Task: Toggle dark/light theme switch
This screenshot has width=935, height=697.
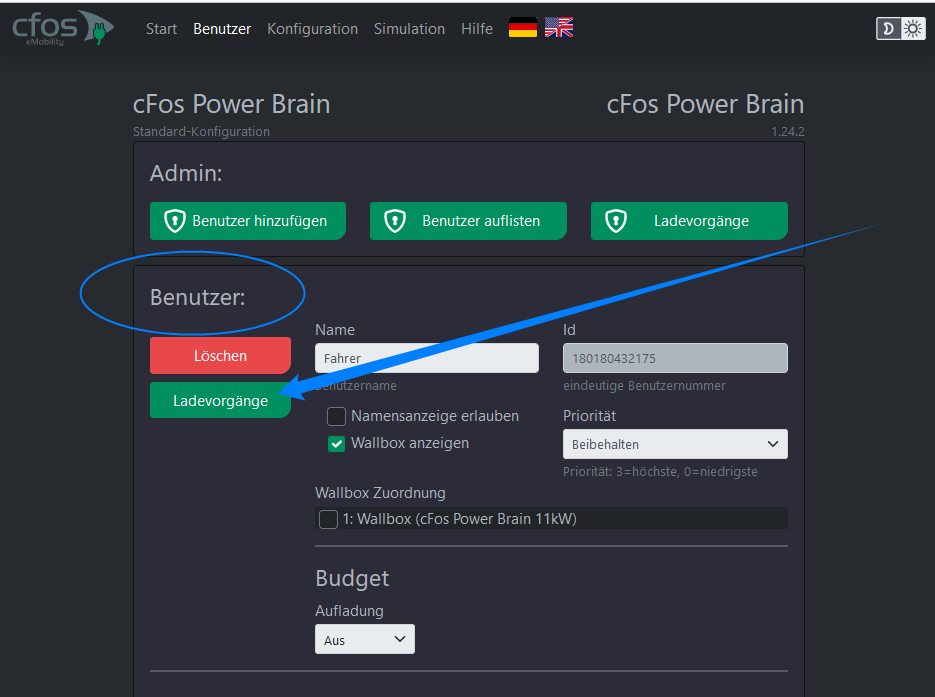Action: (x=900, y=29)
